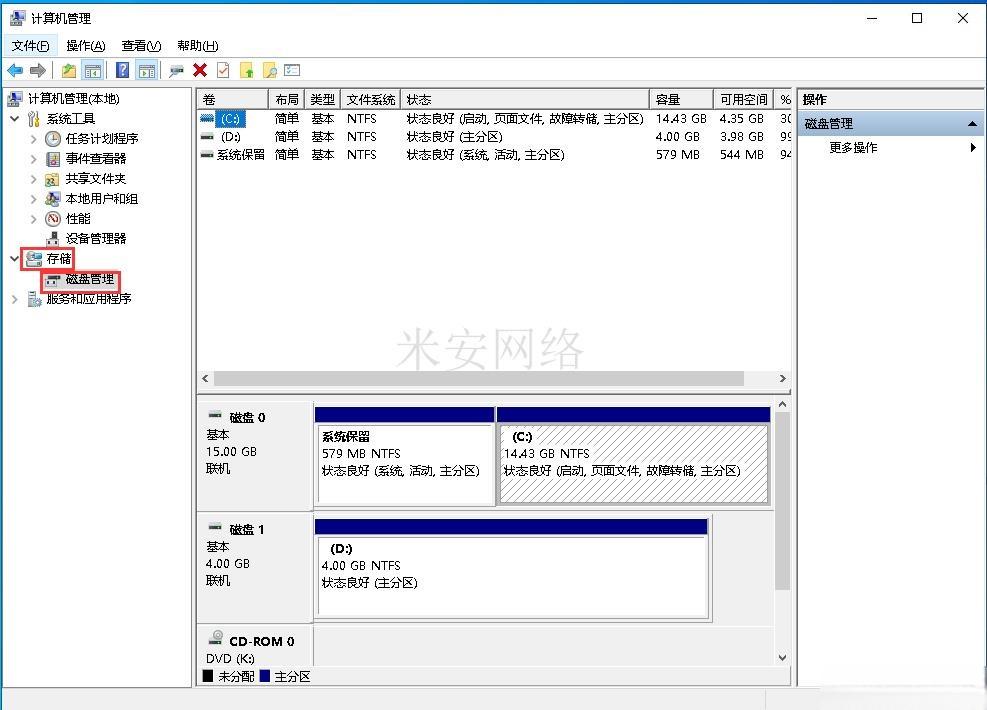
Task: Click the horizontal scrollbar thumb of volume list
Action: [478, 378]
